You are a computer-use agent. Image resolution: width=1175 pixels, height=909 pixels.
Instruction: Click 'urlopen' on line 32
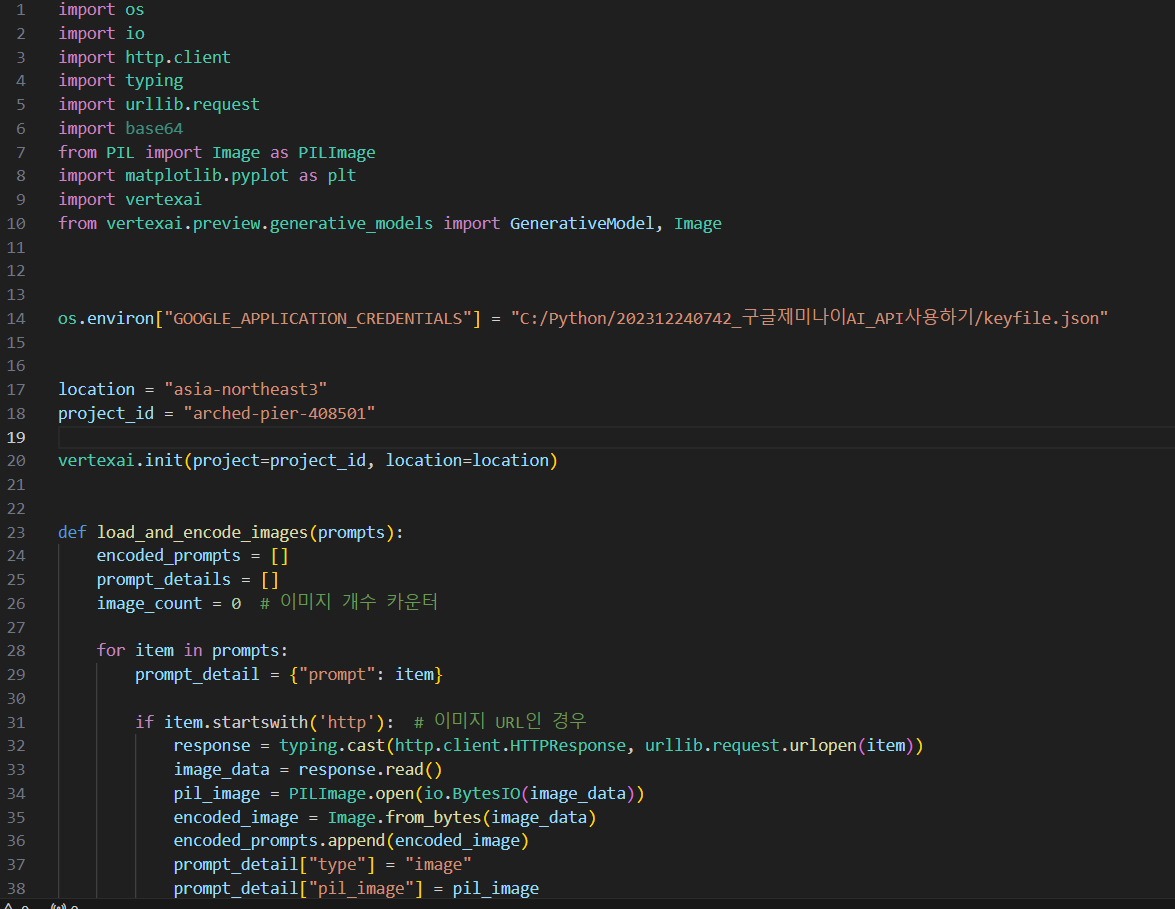click(x=823, y=746)
